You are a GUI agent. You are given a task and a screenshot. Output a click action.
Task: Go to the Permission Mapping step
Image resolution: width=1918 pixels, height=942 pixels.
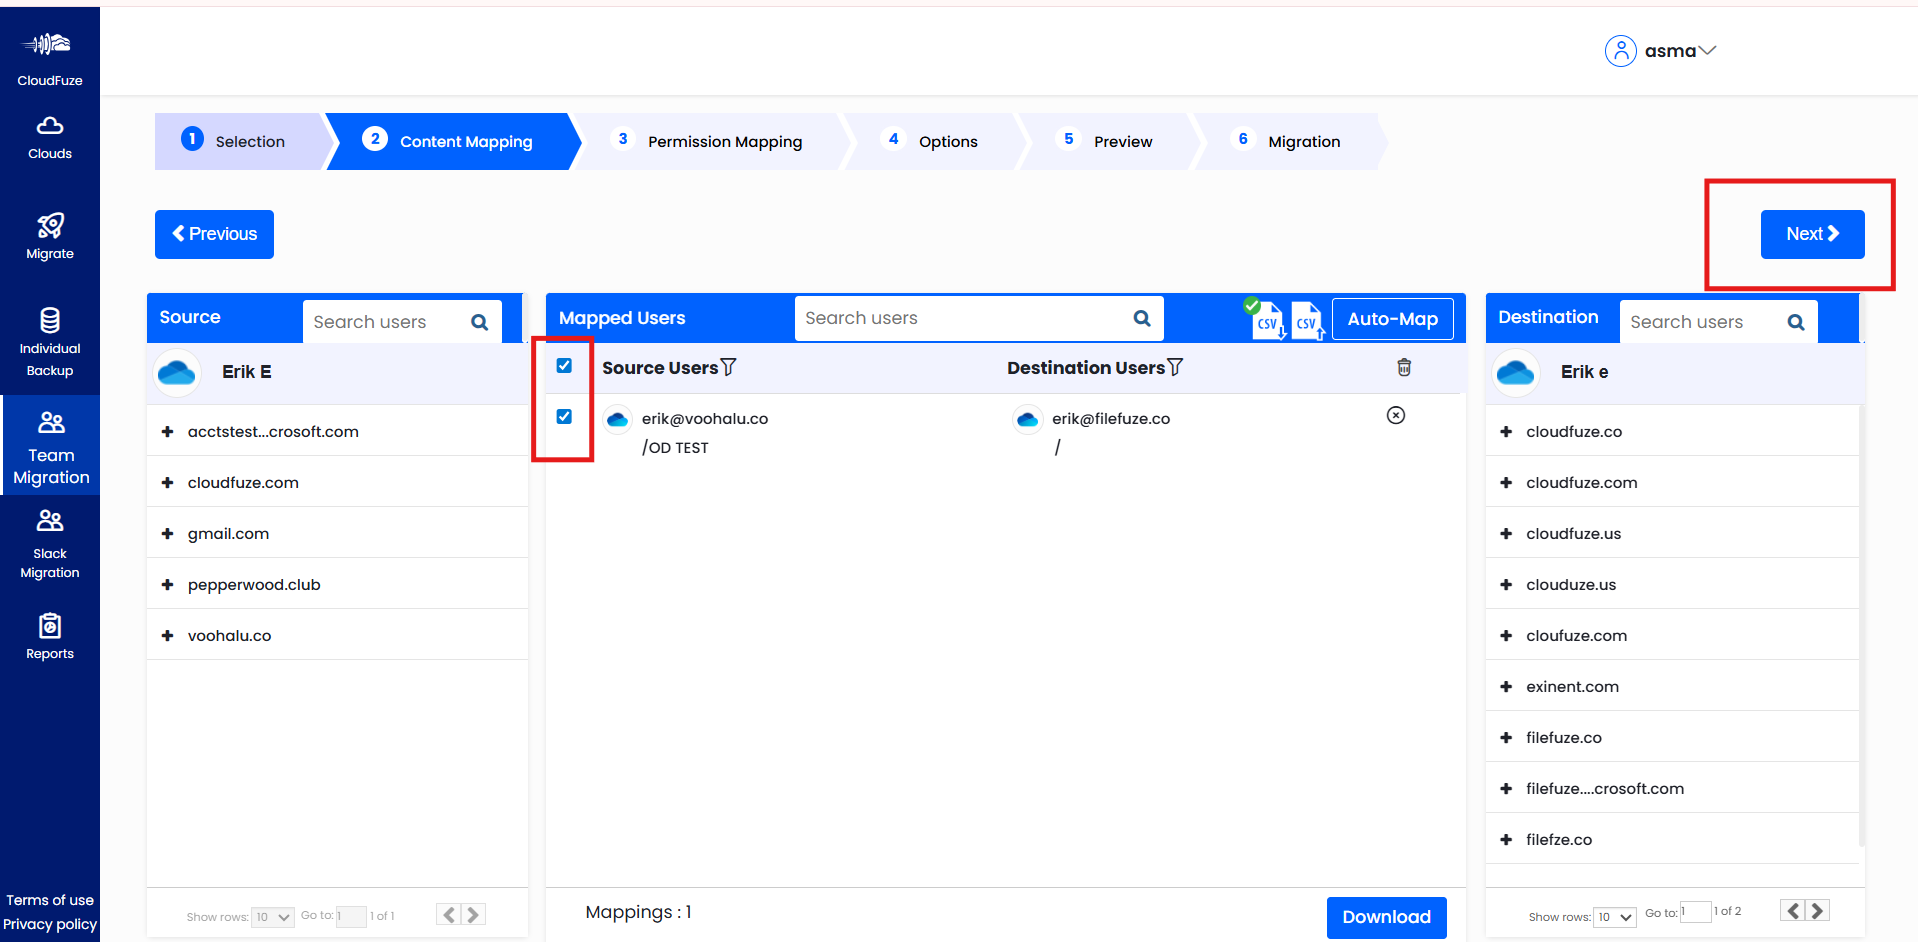(724, 142)
